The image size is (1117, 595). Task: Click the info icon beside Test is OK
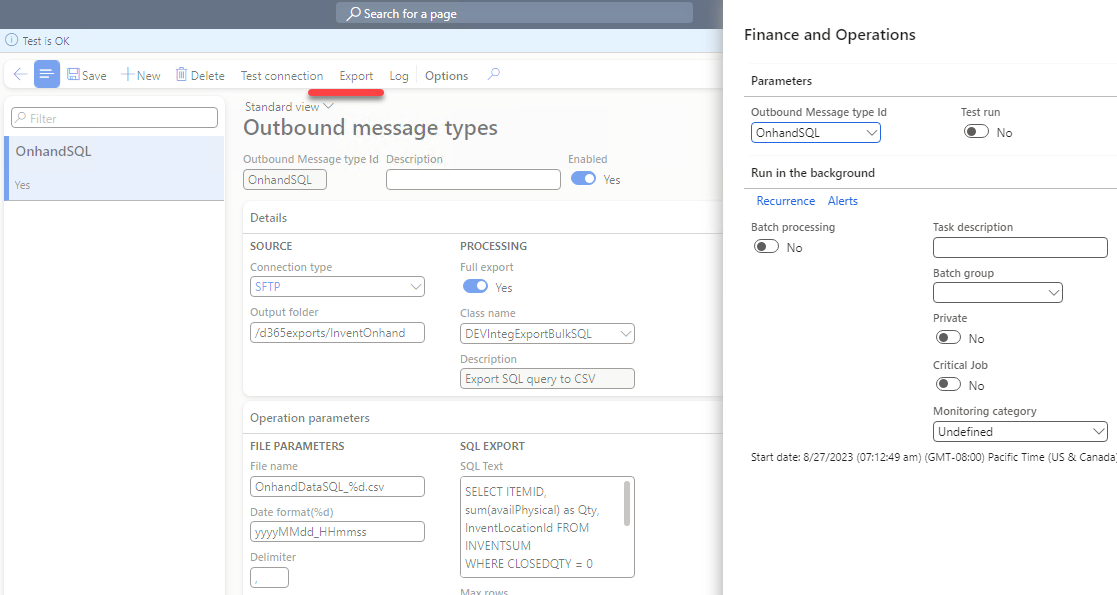11,40
